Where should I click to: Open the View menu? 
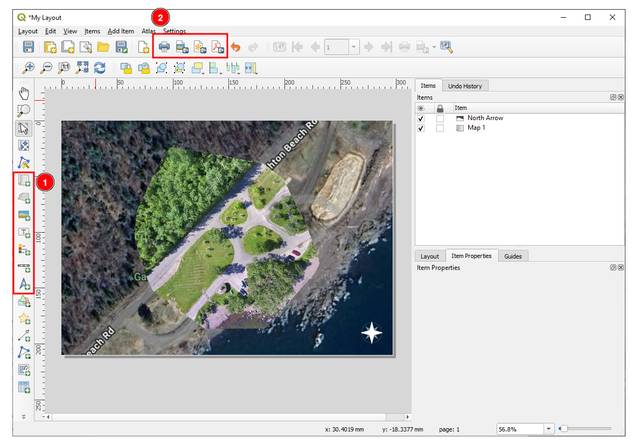(x=70, y=31)
